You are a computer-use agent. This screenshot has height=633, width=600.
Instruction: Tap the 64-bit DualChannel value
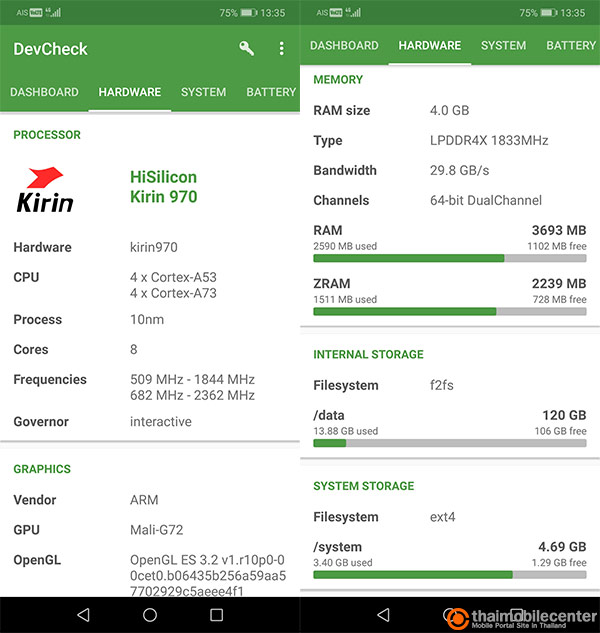click(x=486, y=201)
